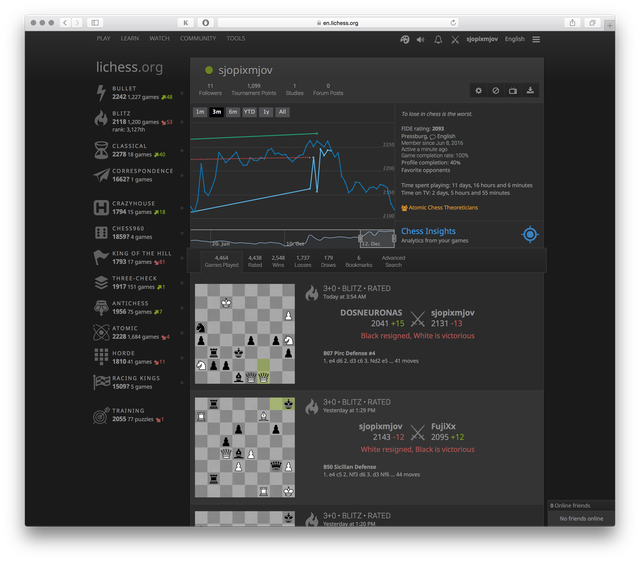Expand the Correspondence row arrow
Screen dimensions: 640x562
coord(182,175)
